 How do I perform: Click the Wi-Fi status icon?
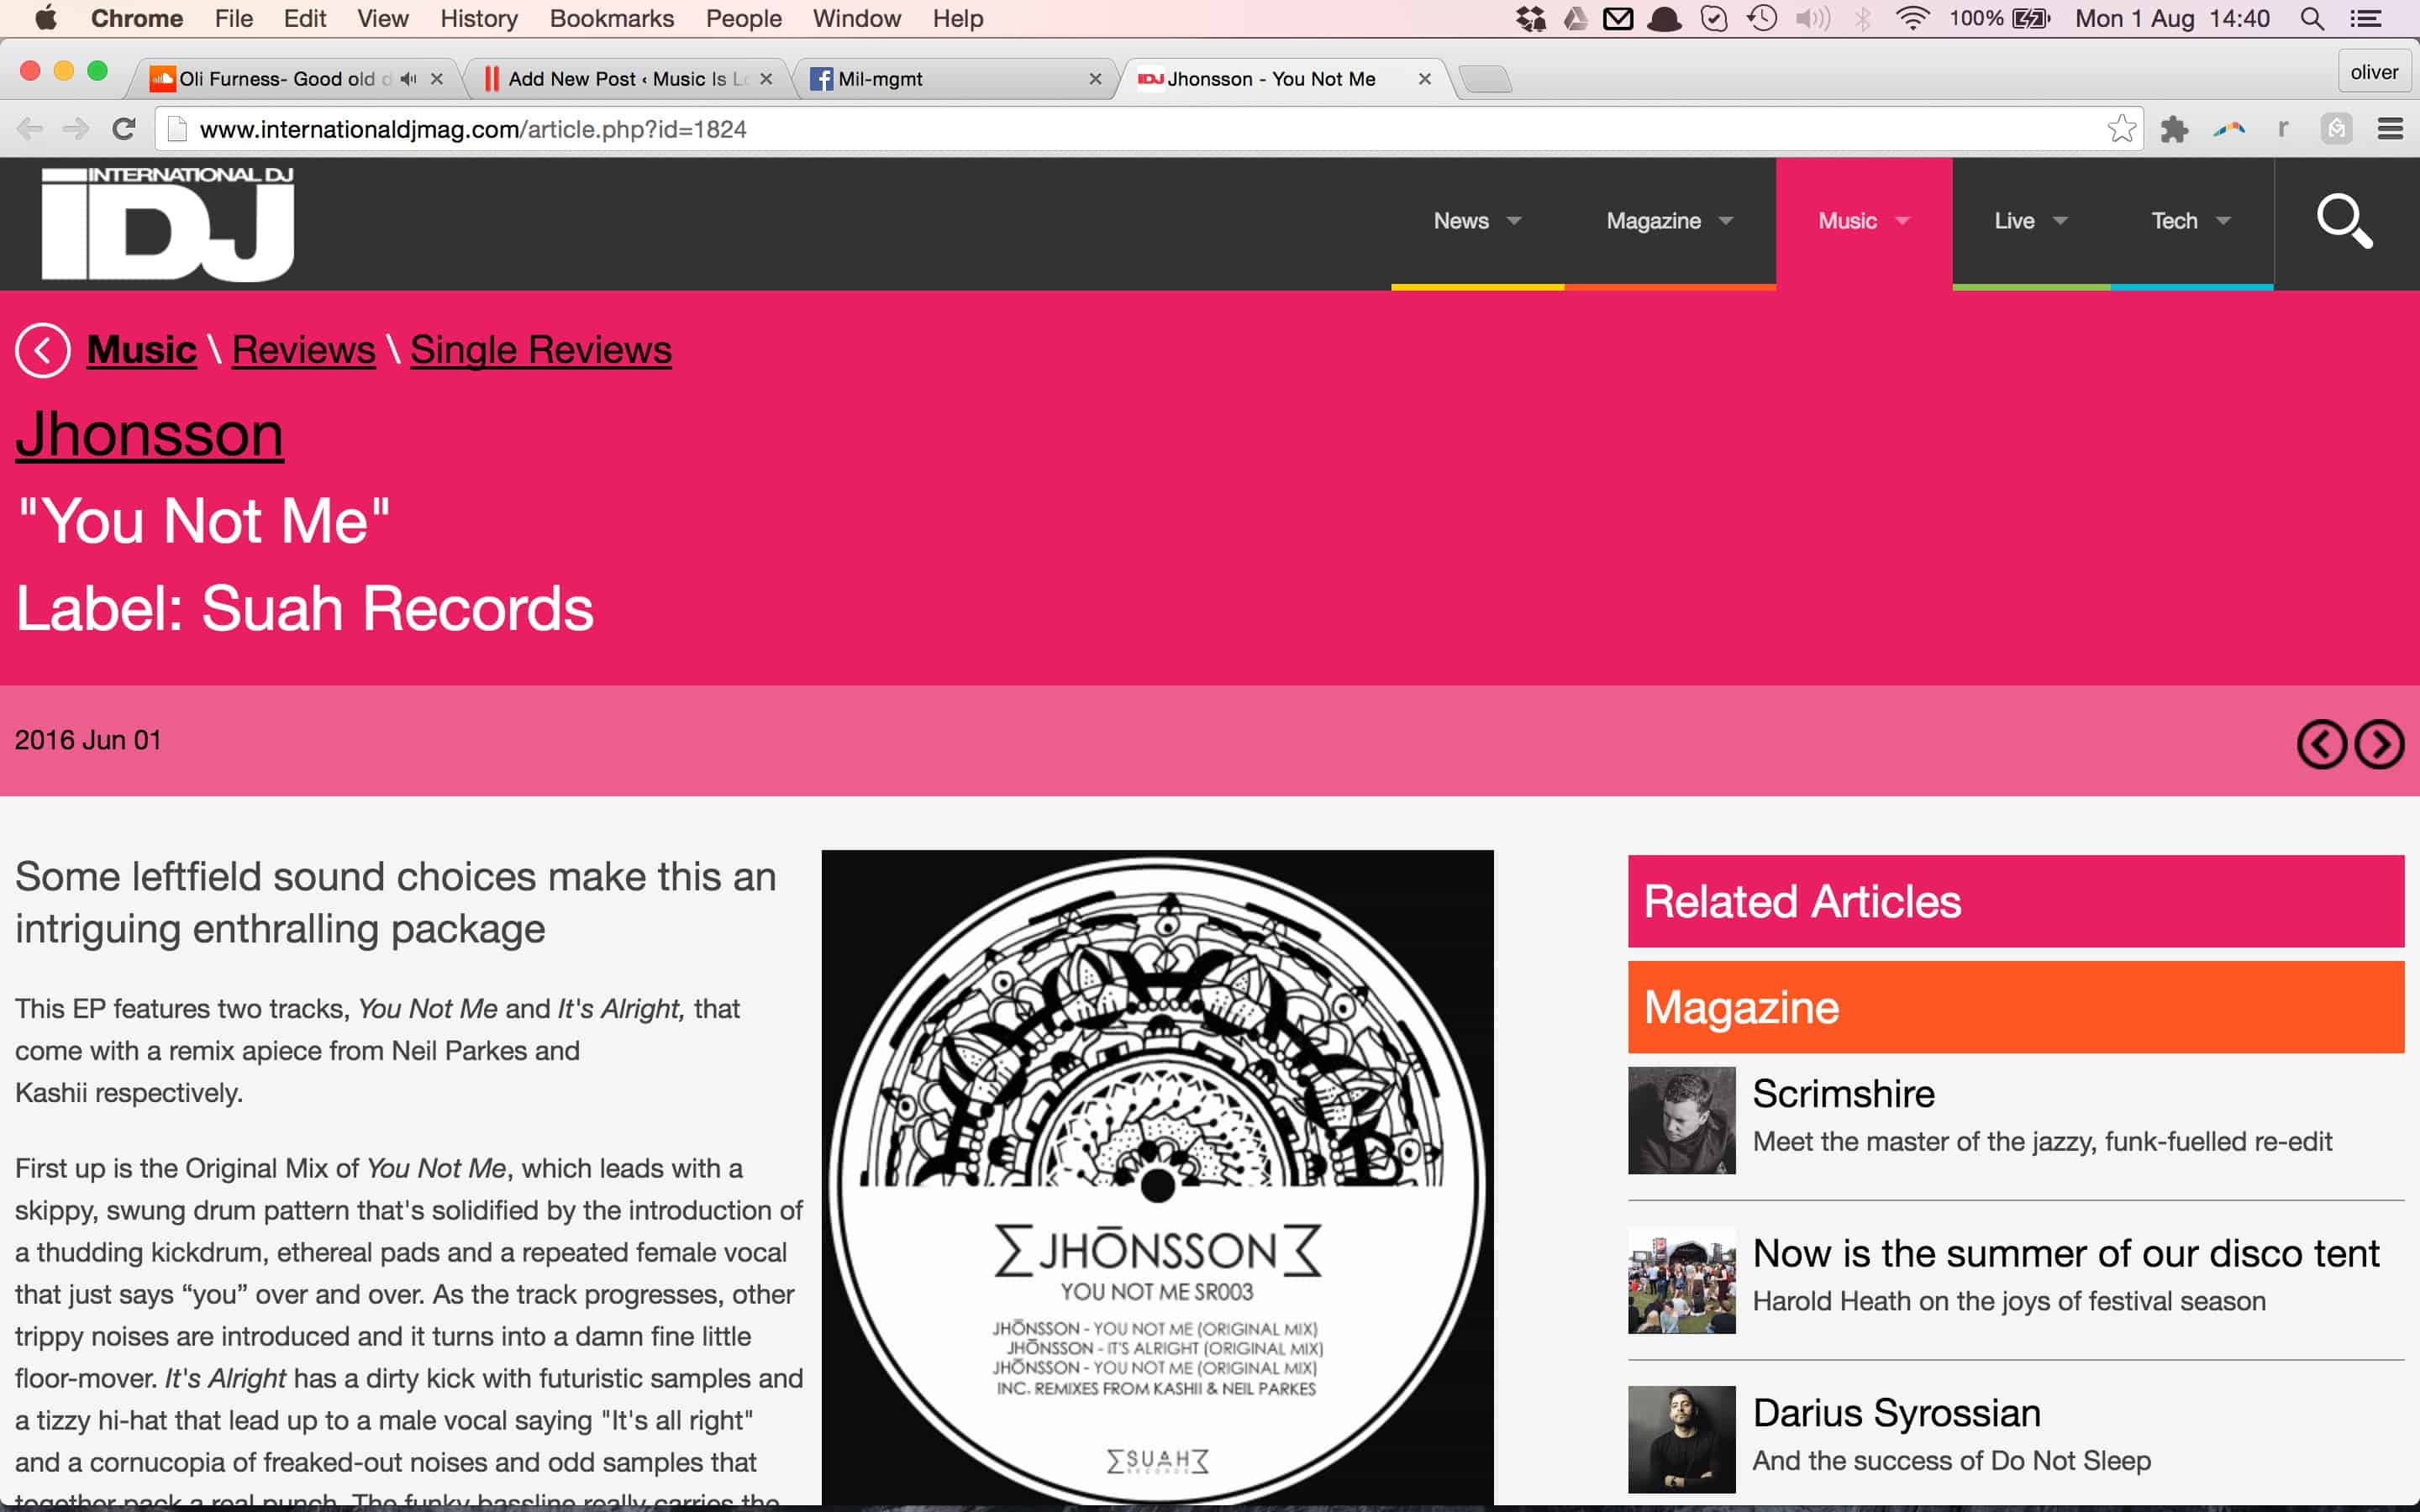[x=1912, y=18]
